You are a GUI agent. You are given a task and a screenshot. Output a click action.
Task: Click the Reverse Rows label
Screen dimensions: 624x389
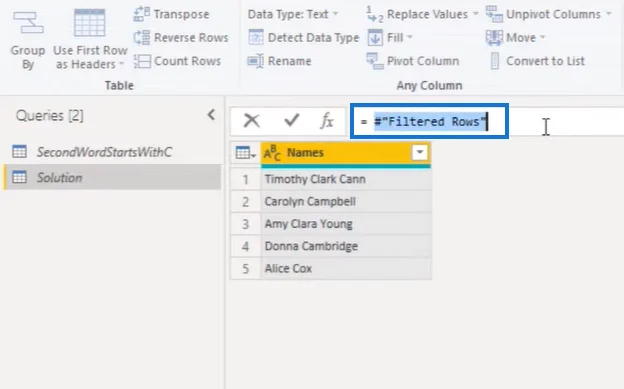(191, 37)
